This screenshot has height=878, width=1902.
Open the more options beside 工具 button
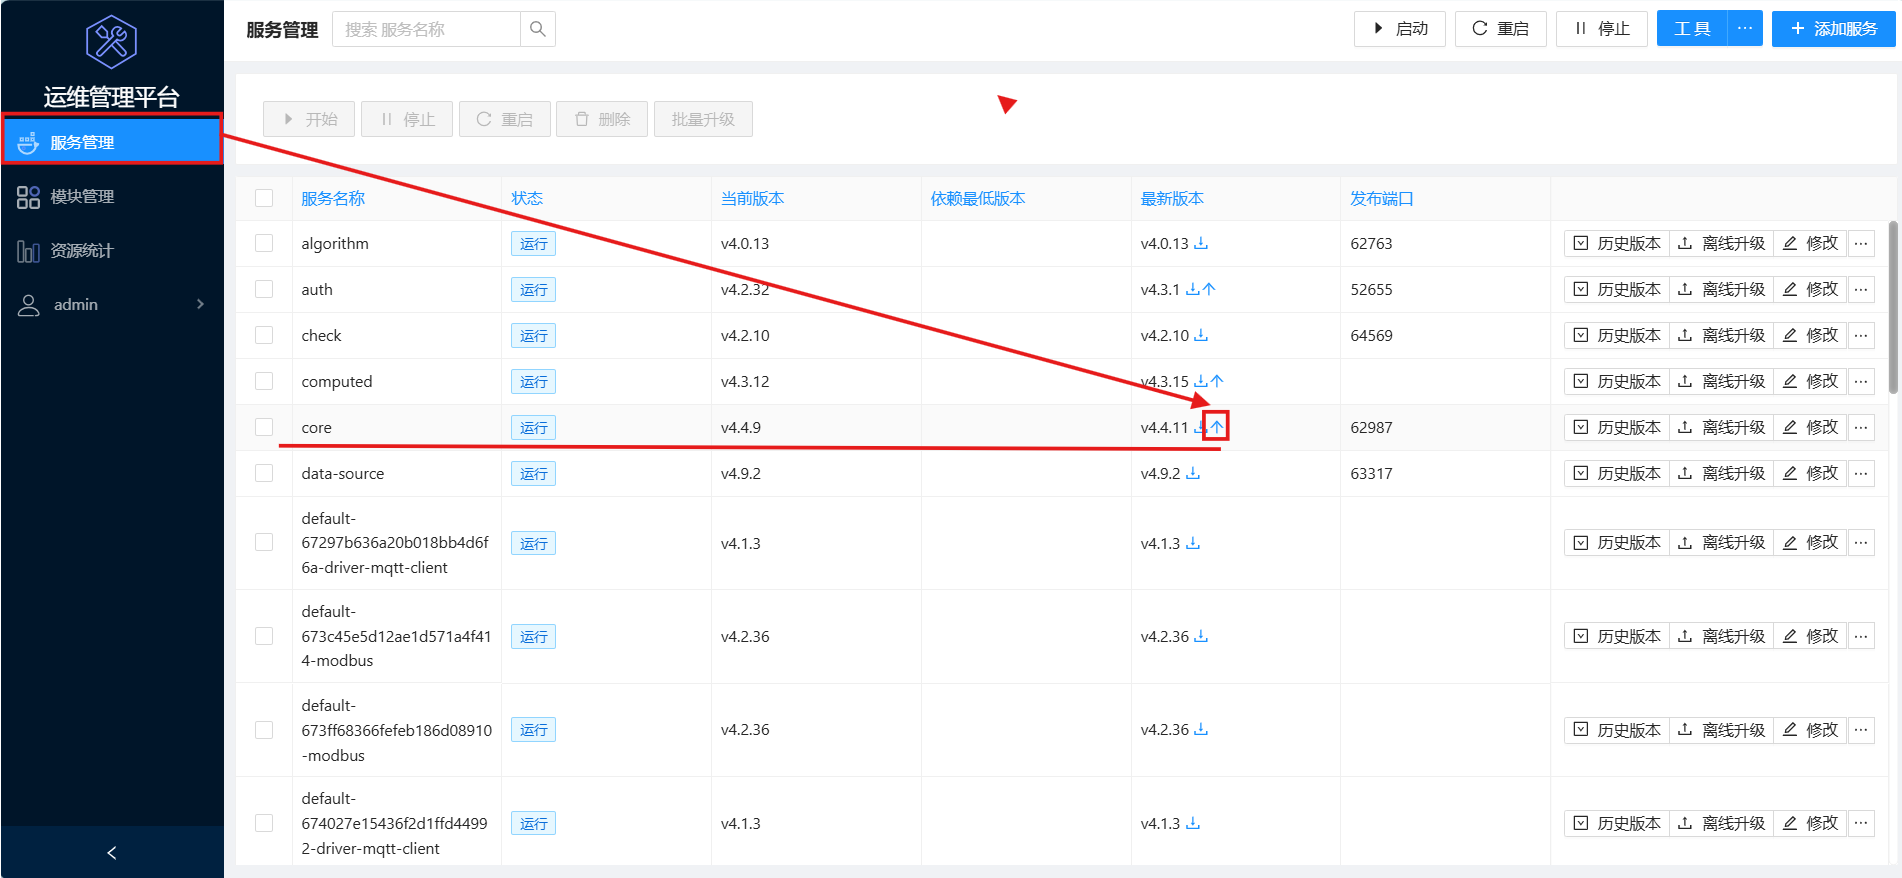[1744, 29]
